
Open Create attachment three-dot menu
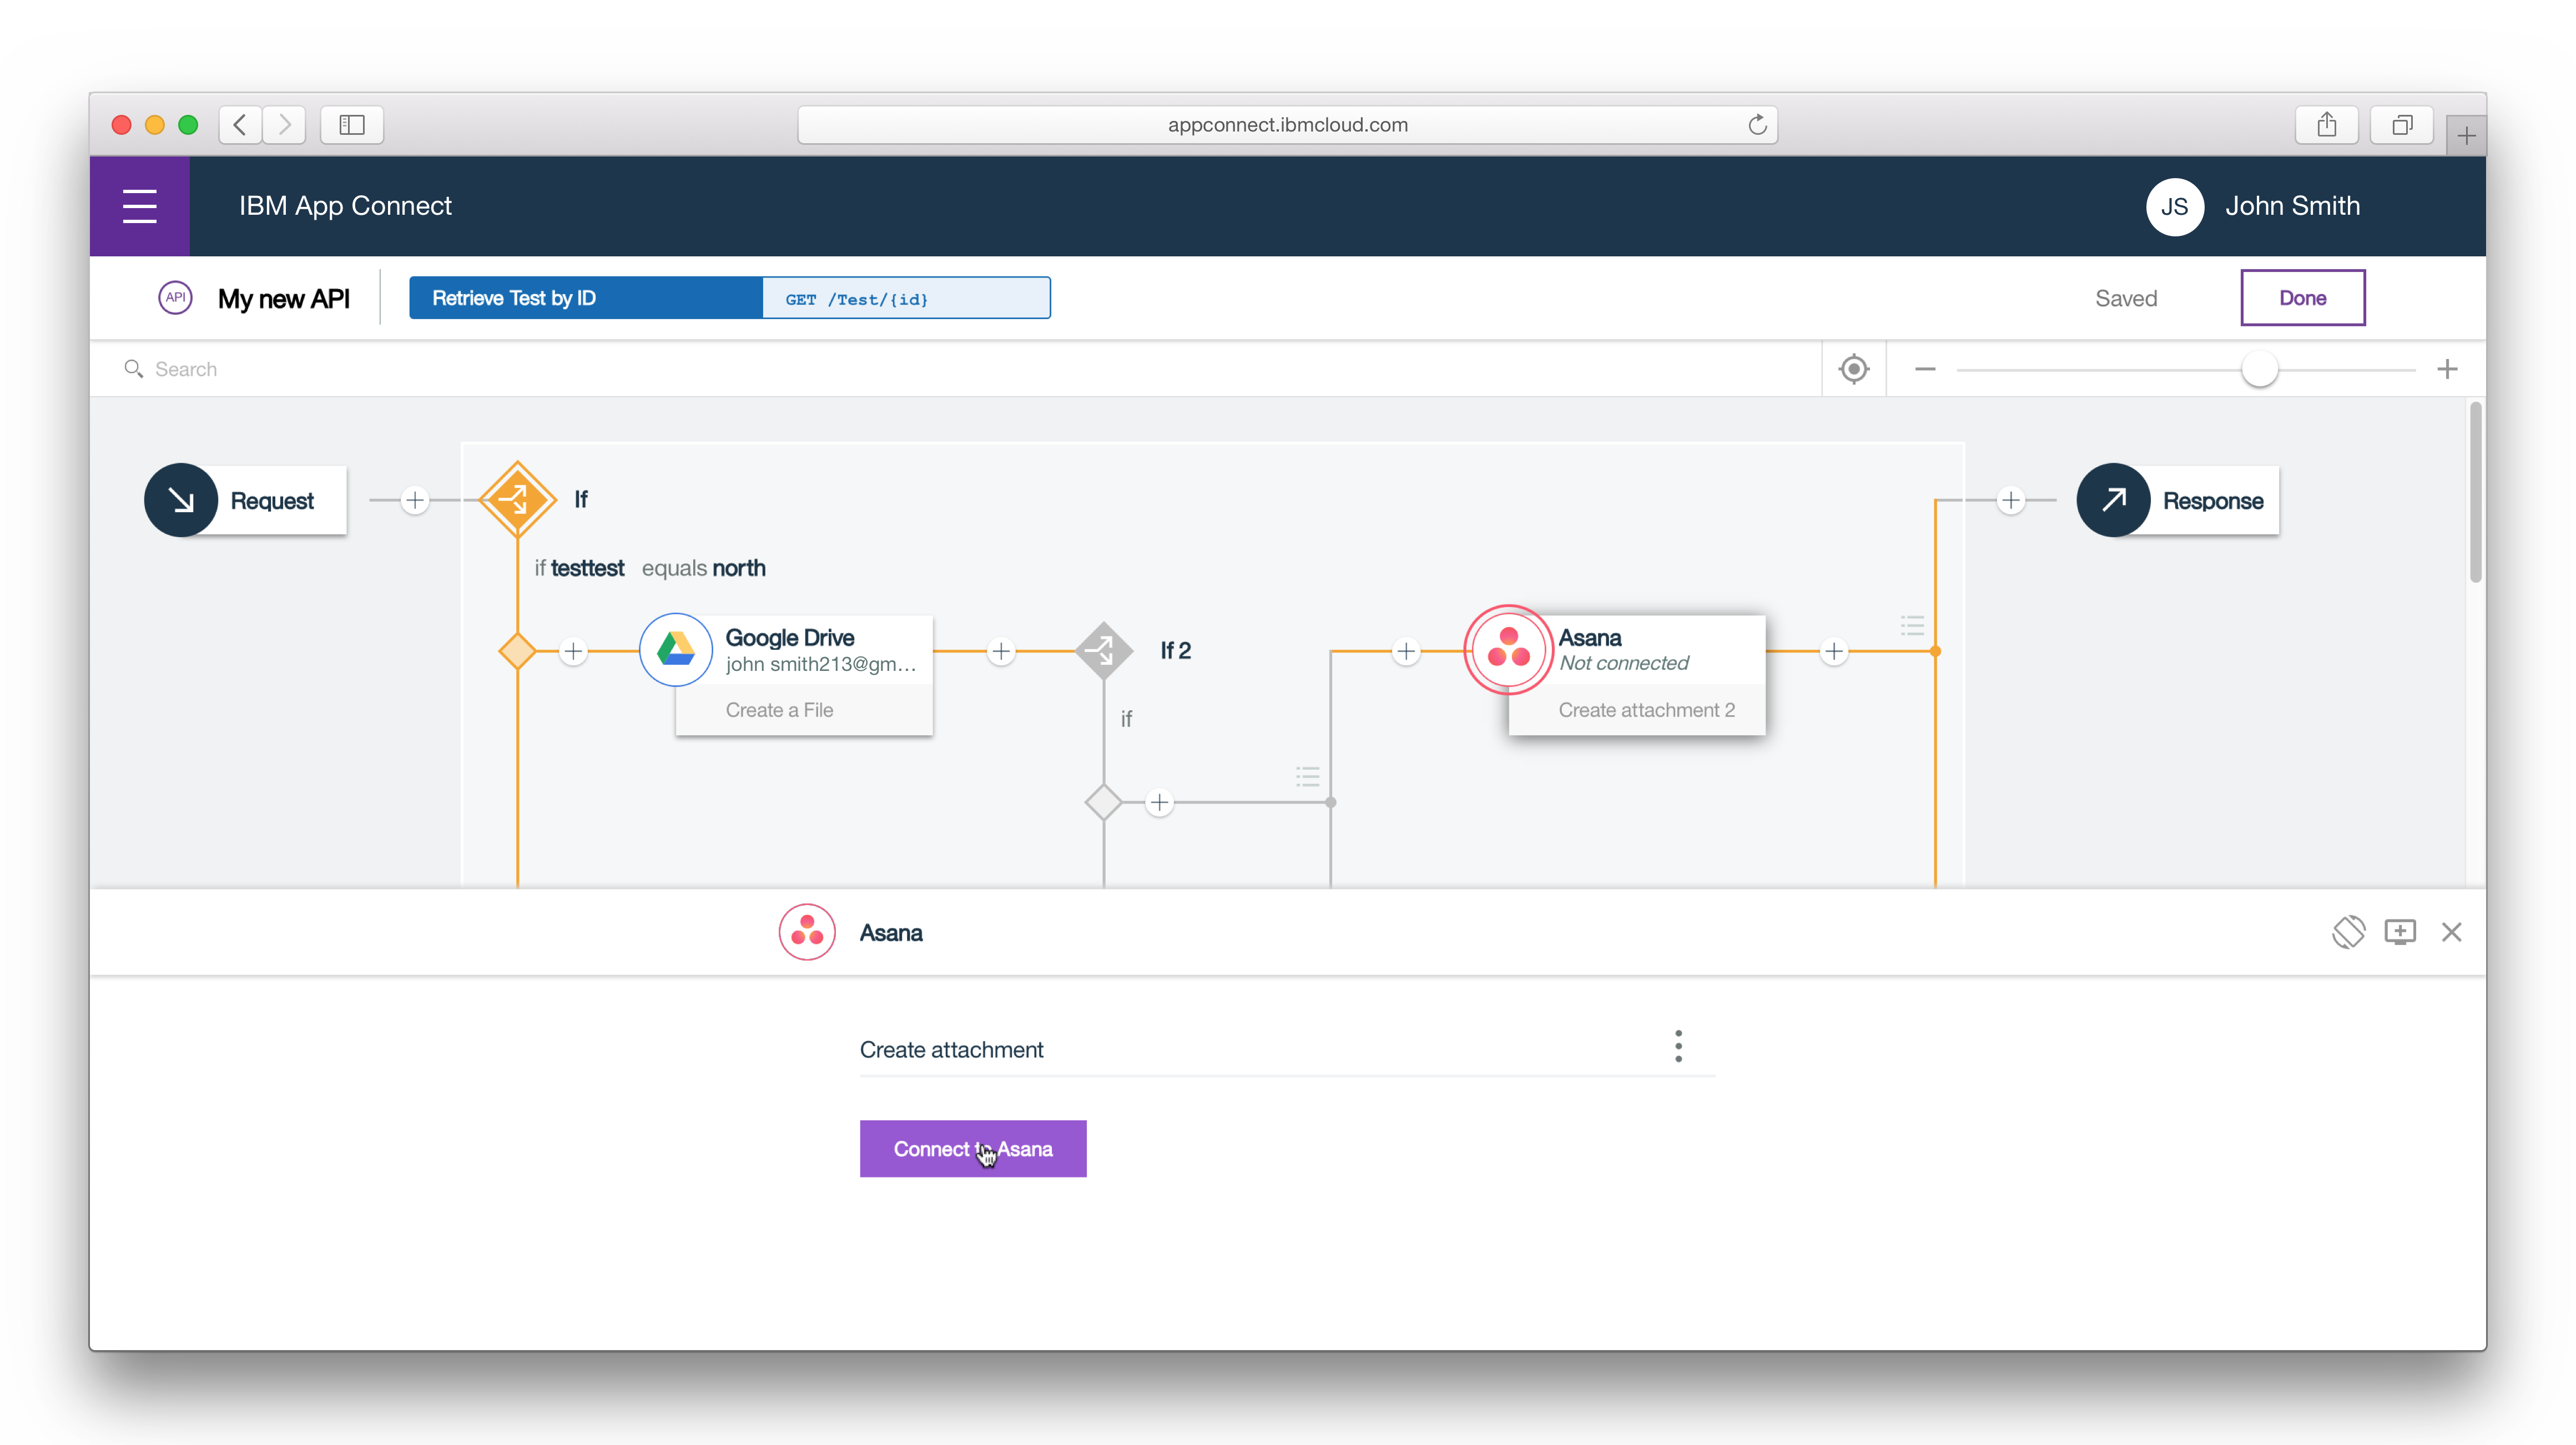pyautogui.click(x=1678, y=1046)
